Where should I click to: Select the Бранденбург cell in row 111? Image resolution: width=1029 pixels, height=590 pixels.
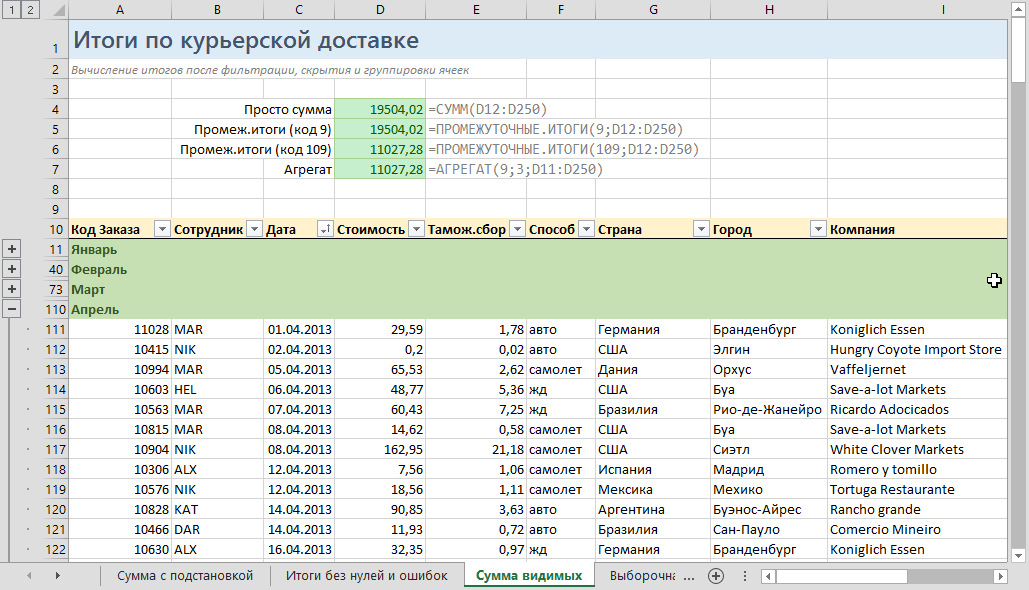click(x=769, y=329)
